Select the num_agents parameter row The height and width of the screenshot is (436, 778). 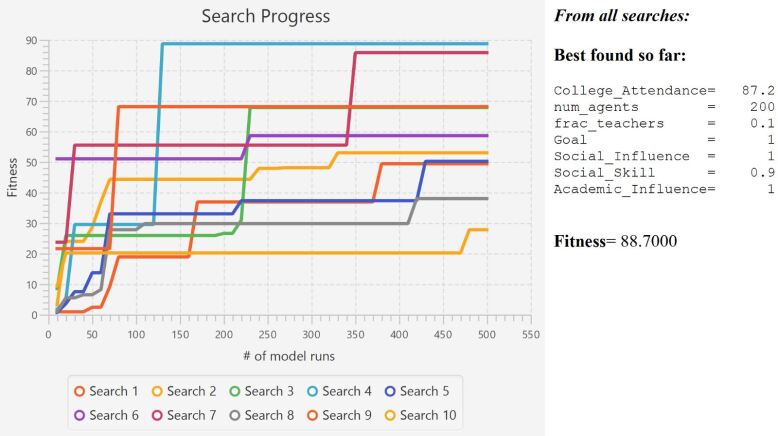[664, 107]
